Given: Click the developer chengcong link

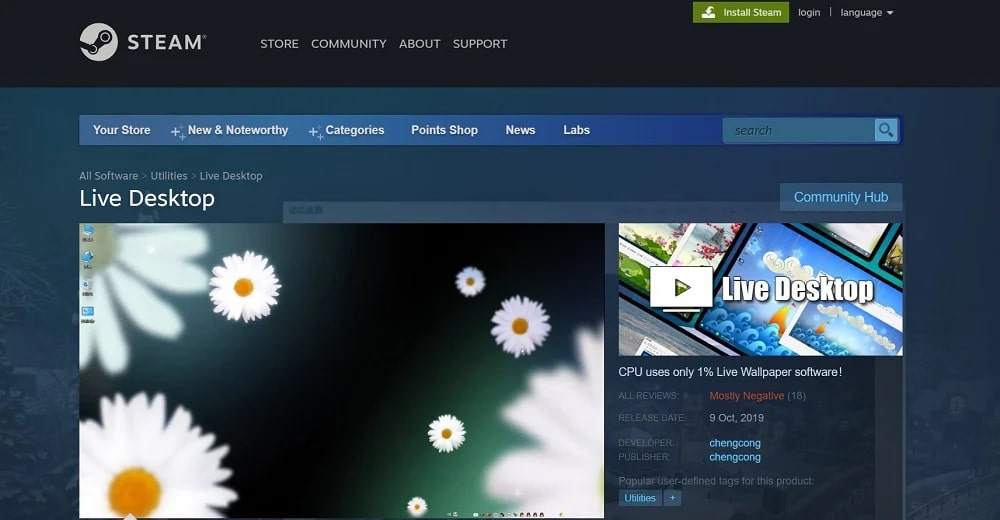Looking at the screenshot, I should tap(735, 443).
